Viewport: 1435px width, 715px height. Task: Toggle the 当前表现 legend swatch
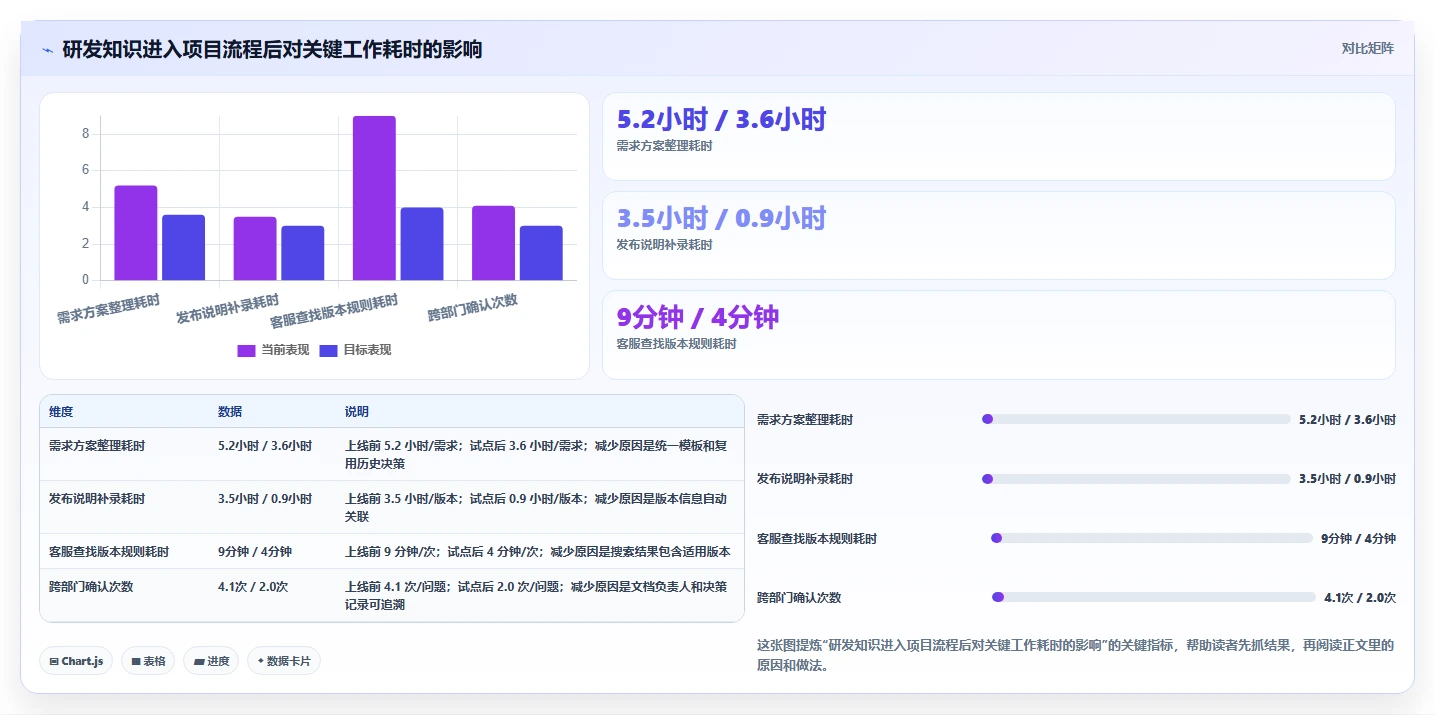[x=246, y=350]
